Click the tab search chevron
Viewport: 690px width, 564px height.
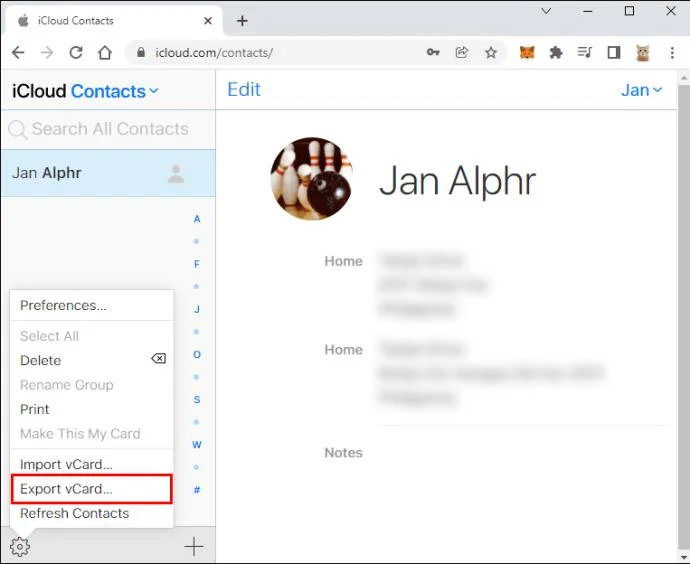coord(546,11)
